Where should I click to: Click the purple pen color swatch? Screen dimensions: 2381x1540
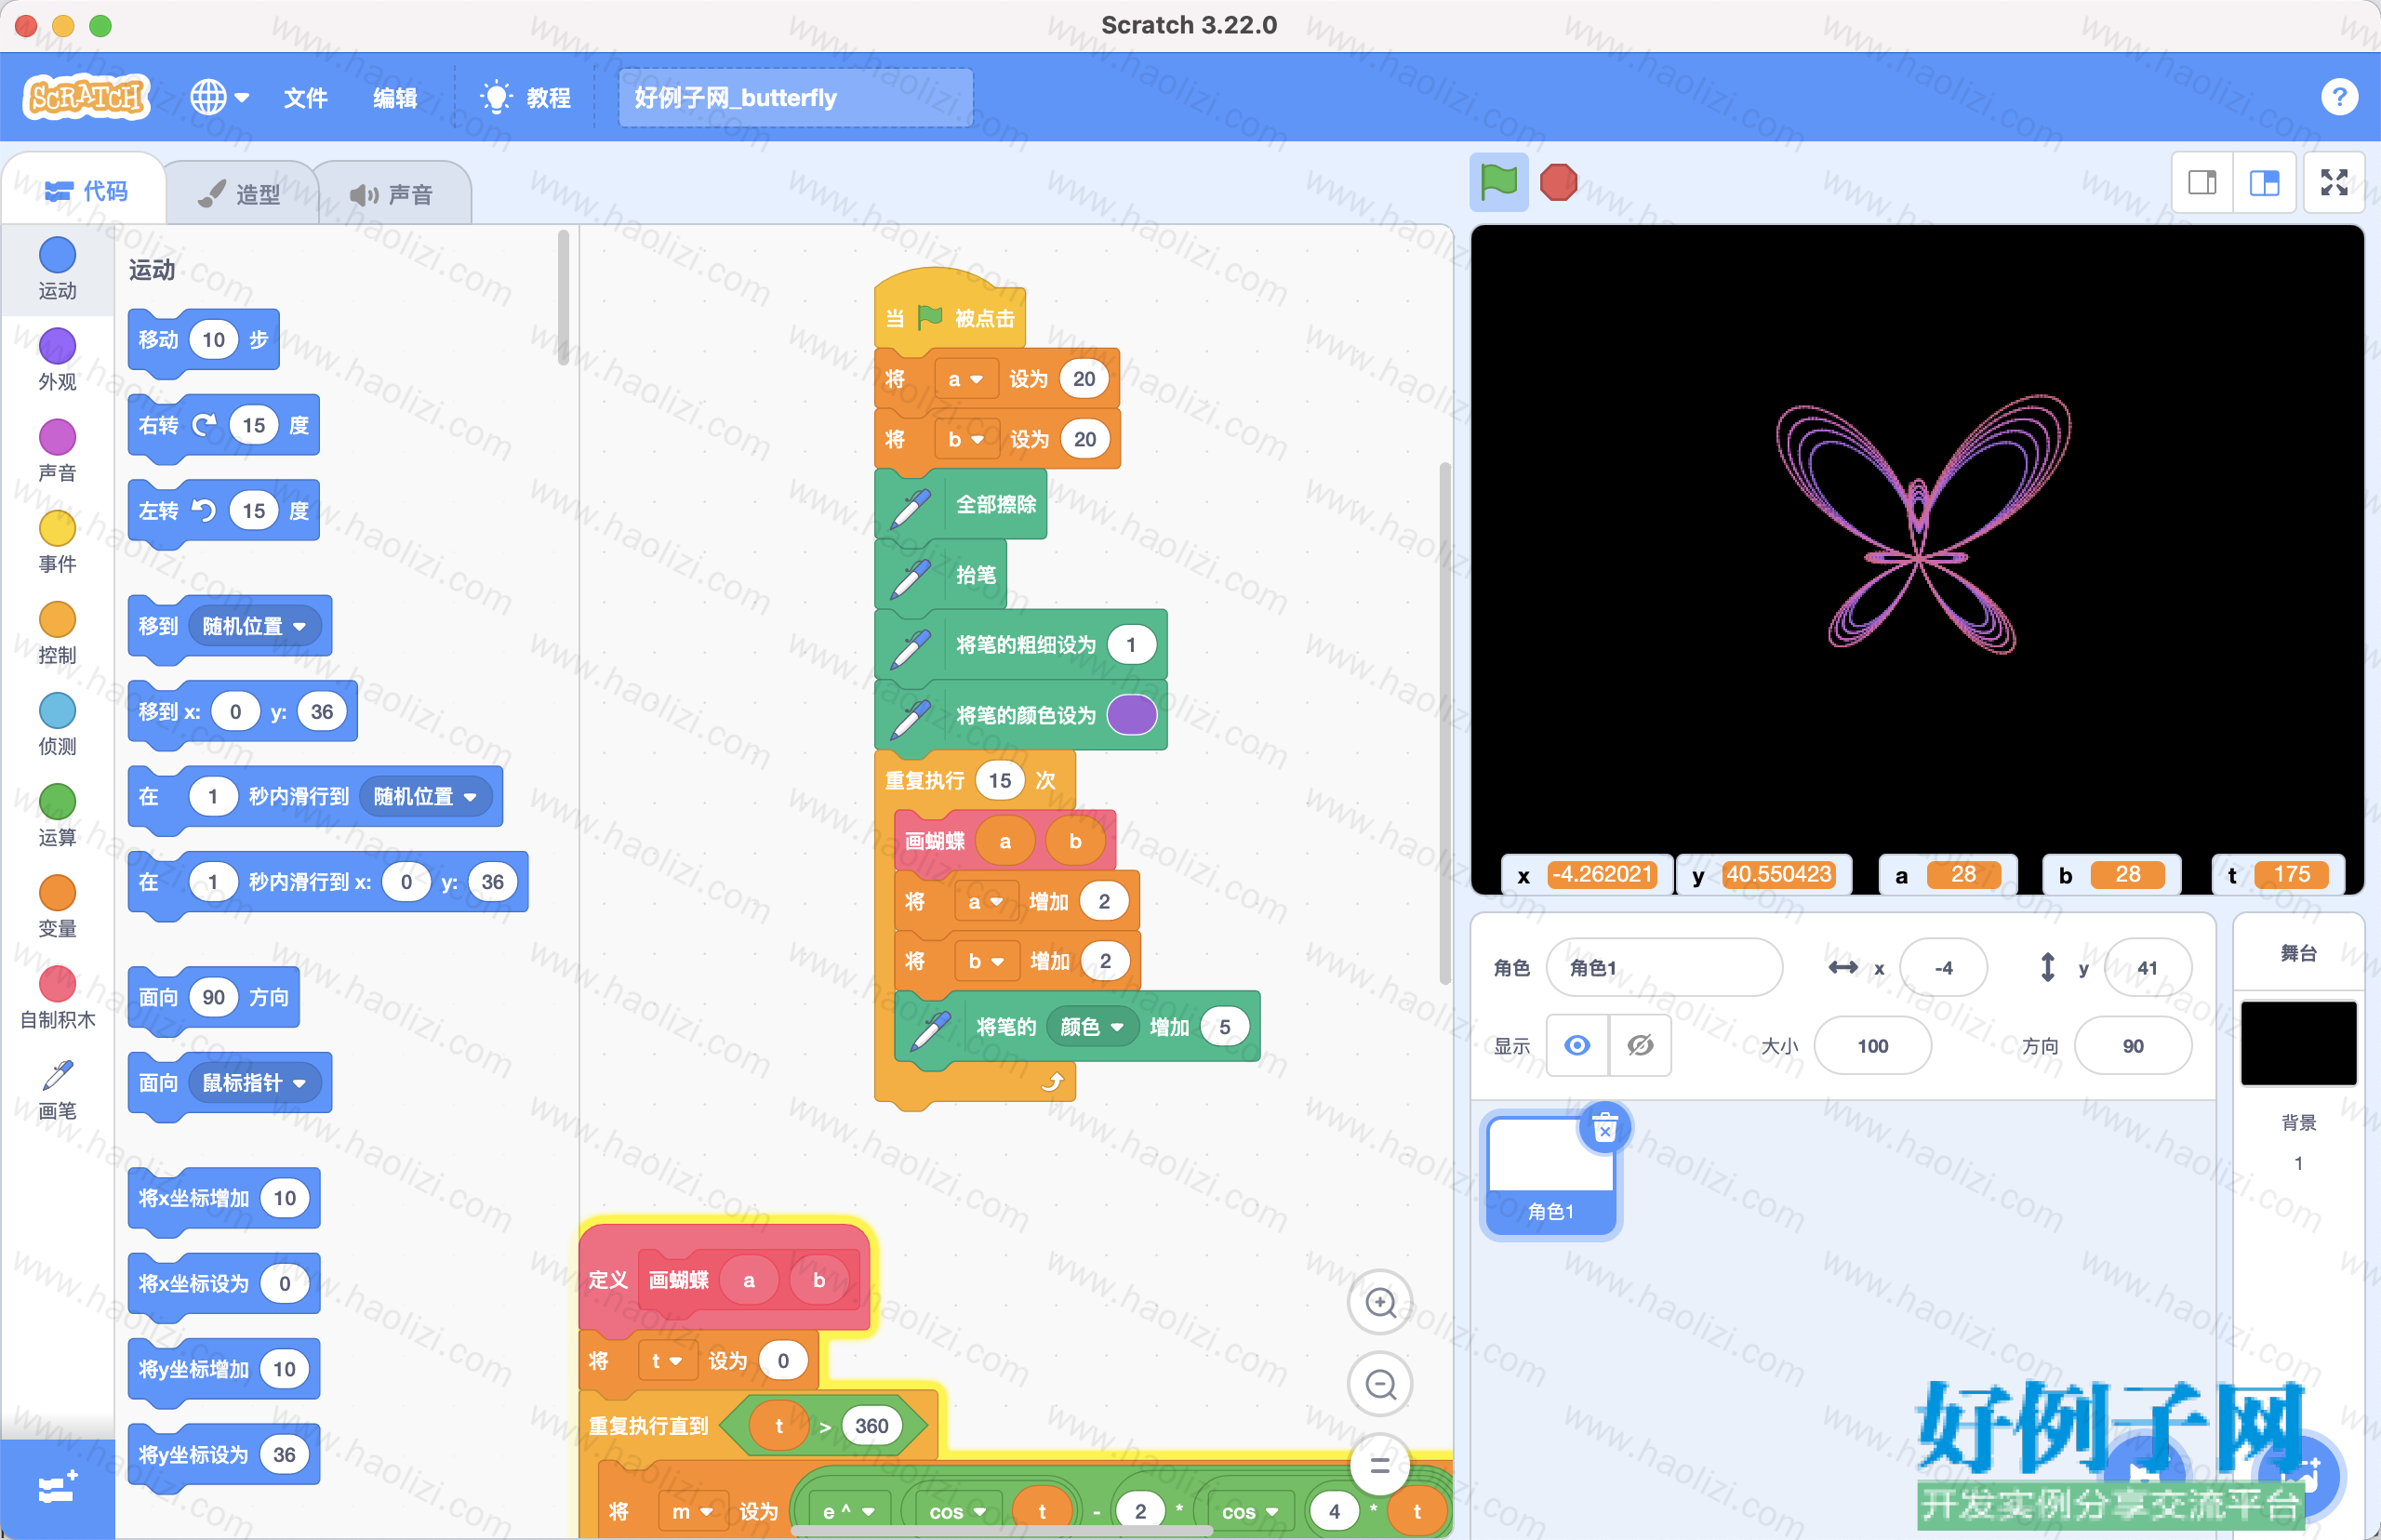[x=1132, y=715]
